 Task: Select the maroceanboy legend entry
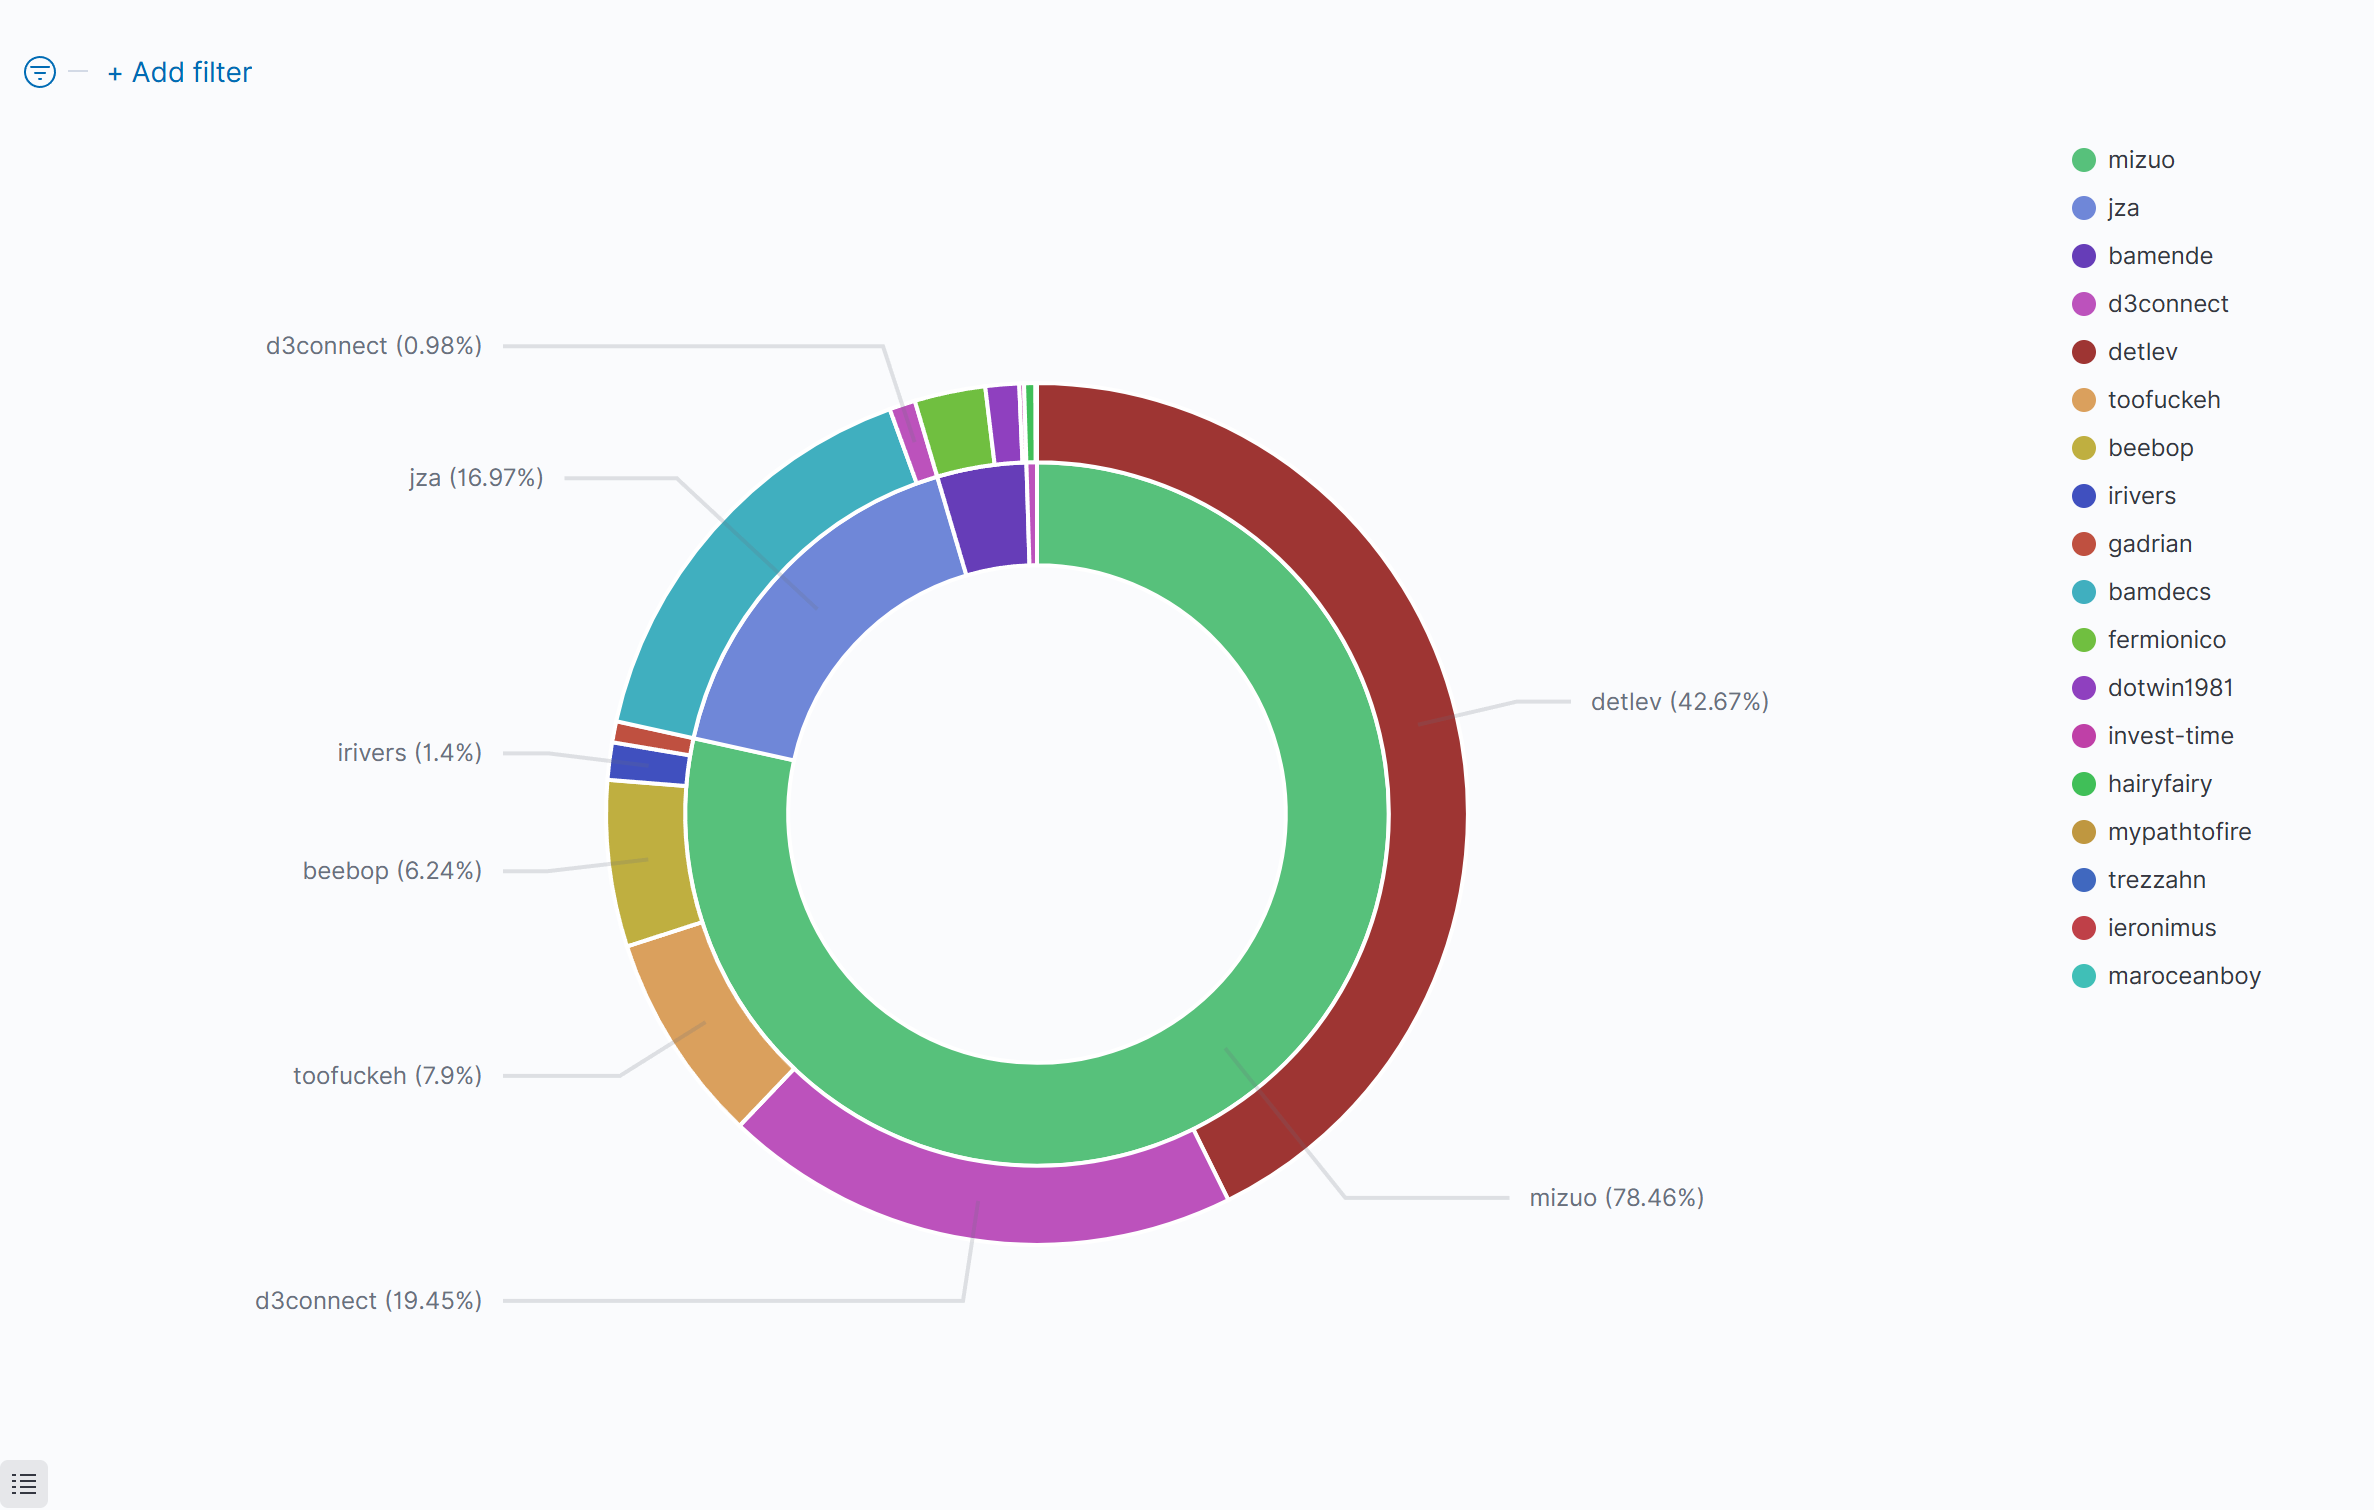[x=2183, y=976]
